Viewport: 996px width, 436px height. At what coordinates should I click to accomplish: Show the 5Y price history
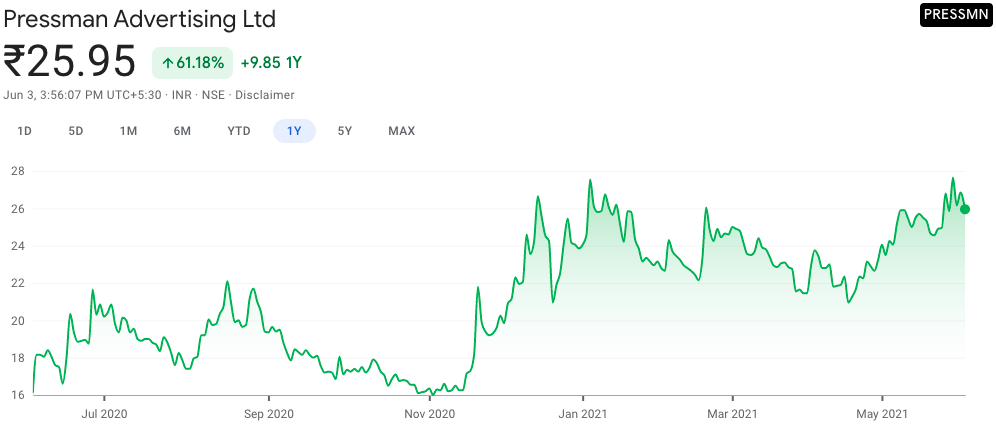tap(344, 132)
